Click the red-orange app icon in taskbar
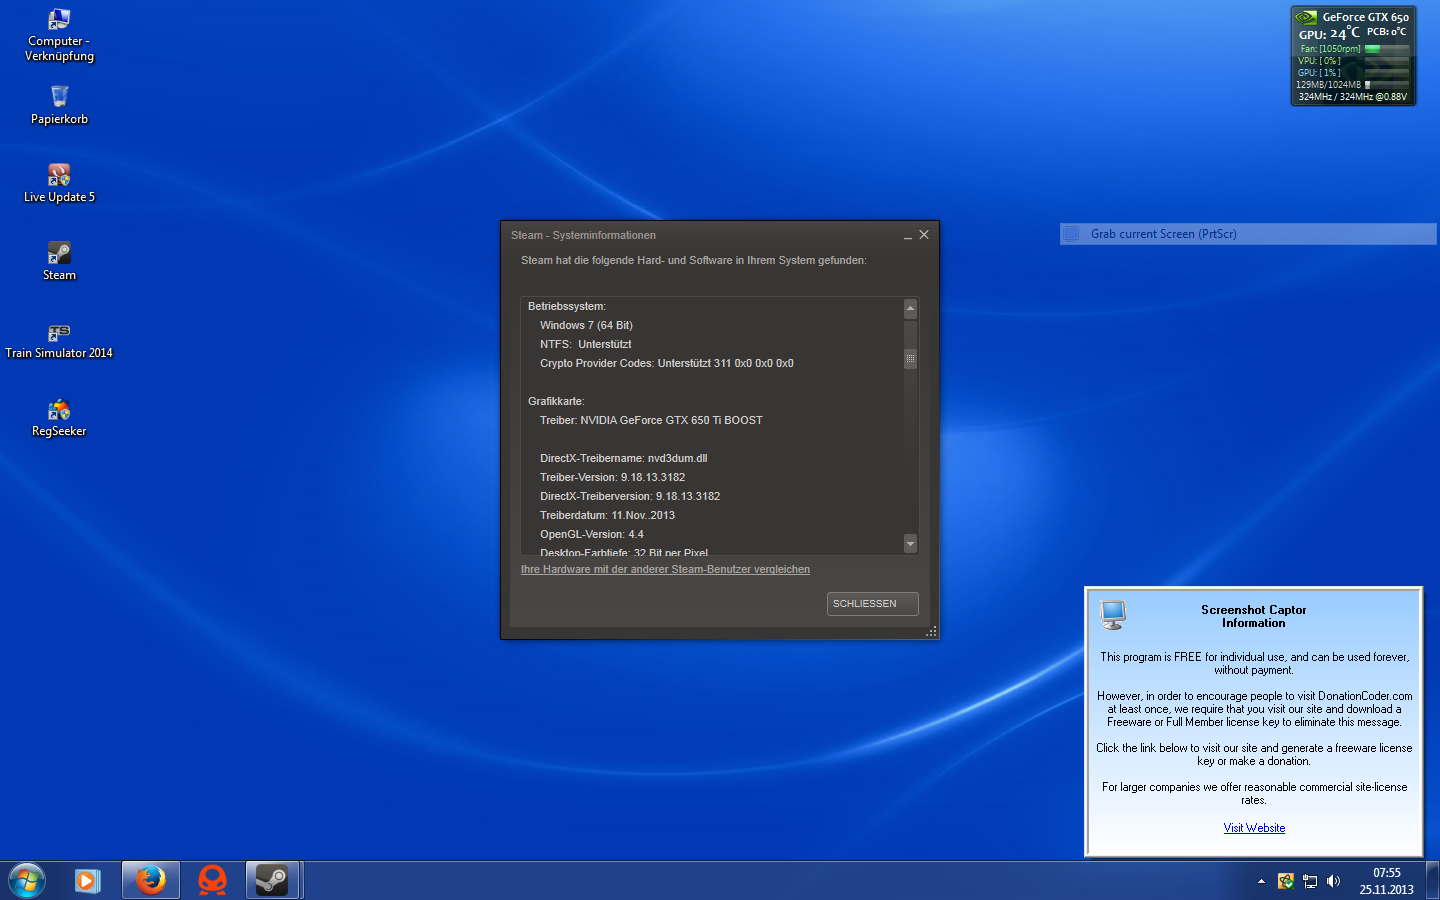The image size is (1440, 900). point(212,880)
